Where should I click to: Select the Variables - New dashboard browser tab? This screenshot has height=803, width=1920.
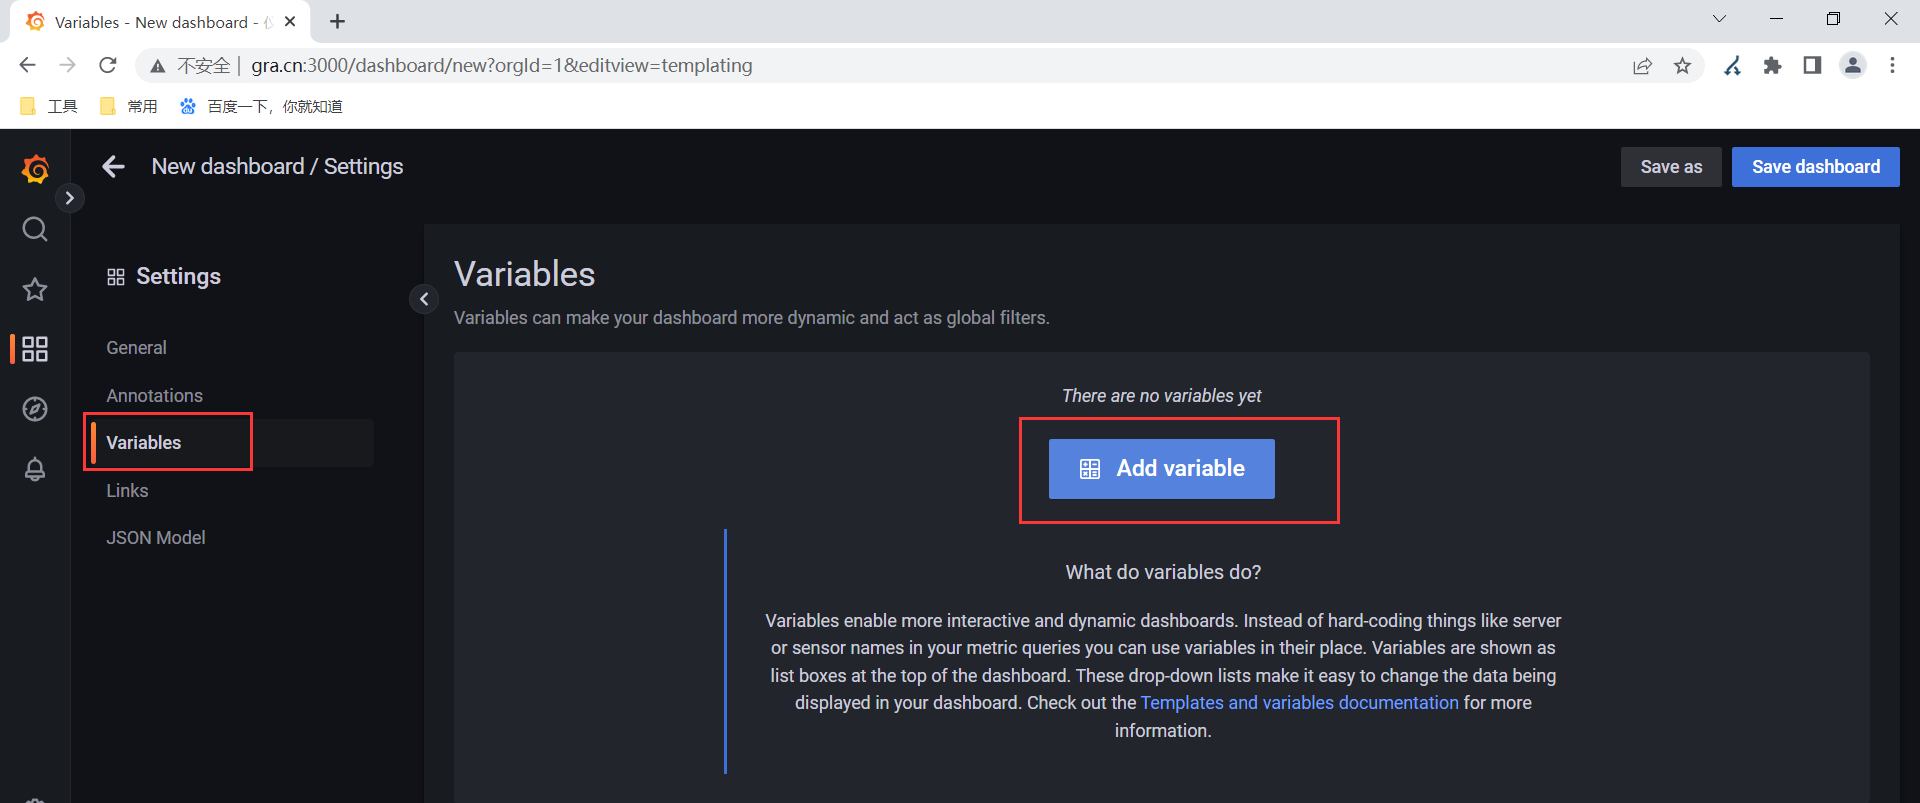[x=160, y=22]
